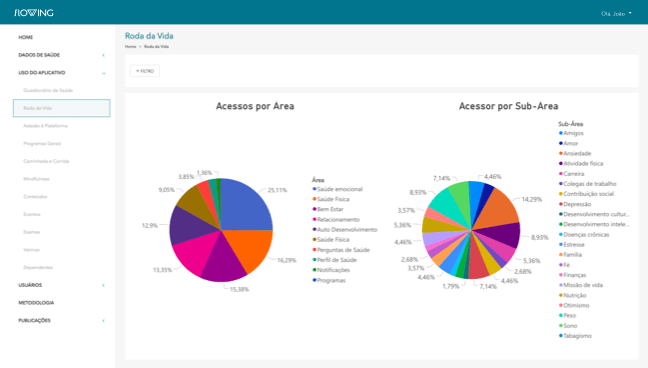The height and width of the screenshot is (368, 648).
Task: Click the Roda da Vida page heading
Action: tap(149, 36)
